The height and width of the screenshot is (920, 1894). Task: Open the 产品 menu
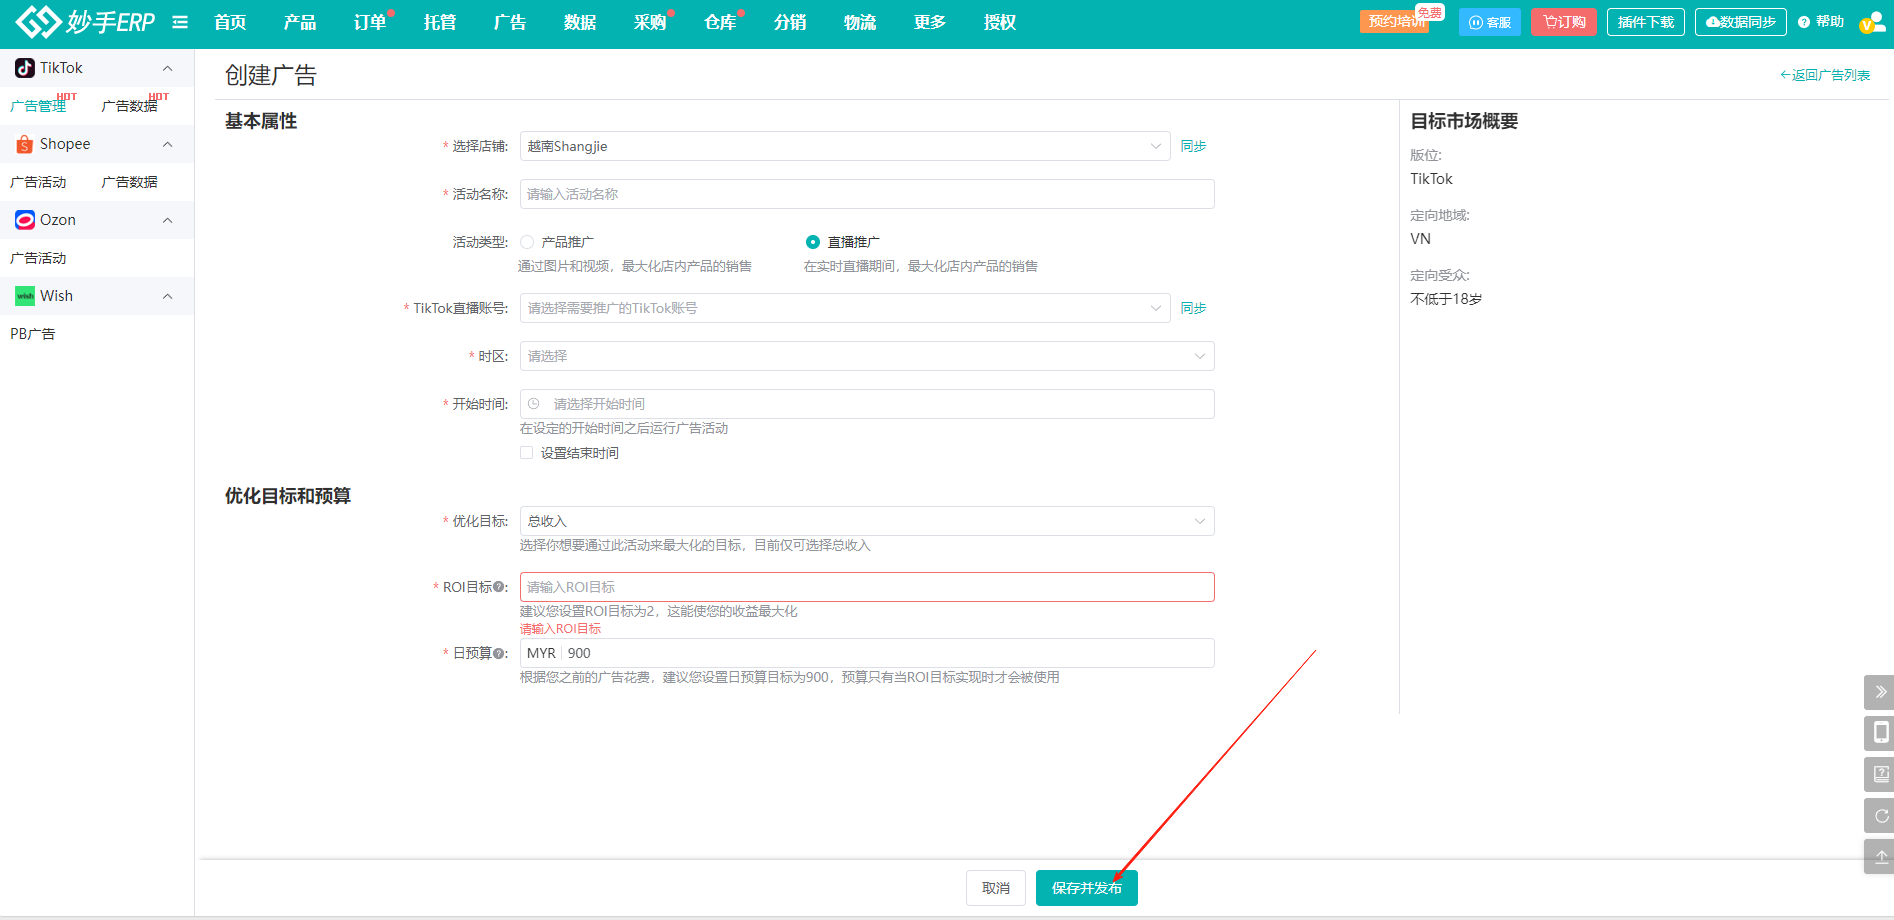[x=300, y=22]
